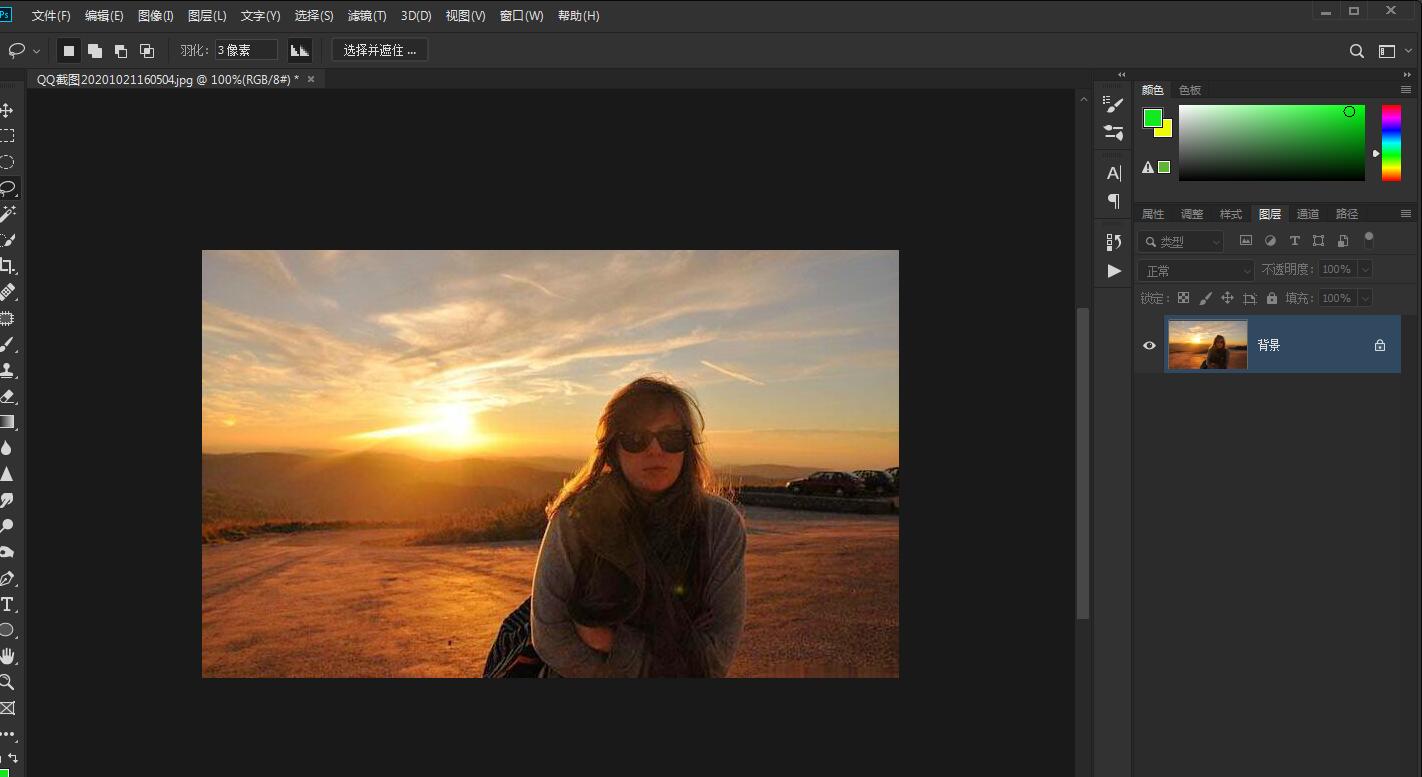Select the Move tool

pos(7,110)
